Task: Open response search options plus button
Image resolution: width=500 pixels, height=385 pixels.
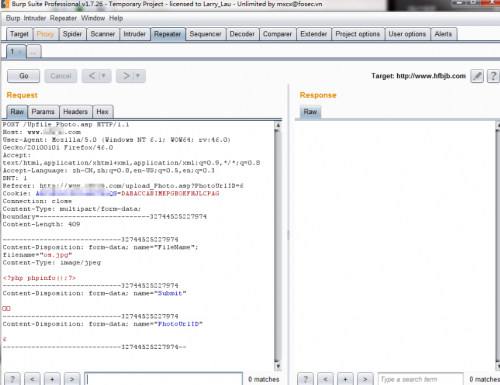Action: pos(345,379)
